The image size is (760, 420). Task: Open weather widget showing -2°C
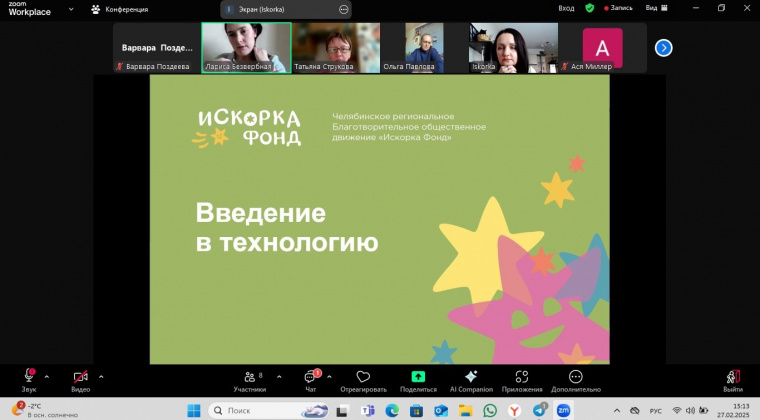pos(44,410)
